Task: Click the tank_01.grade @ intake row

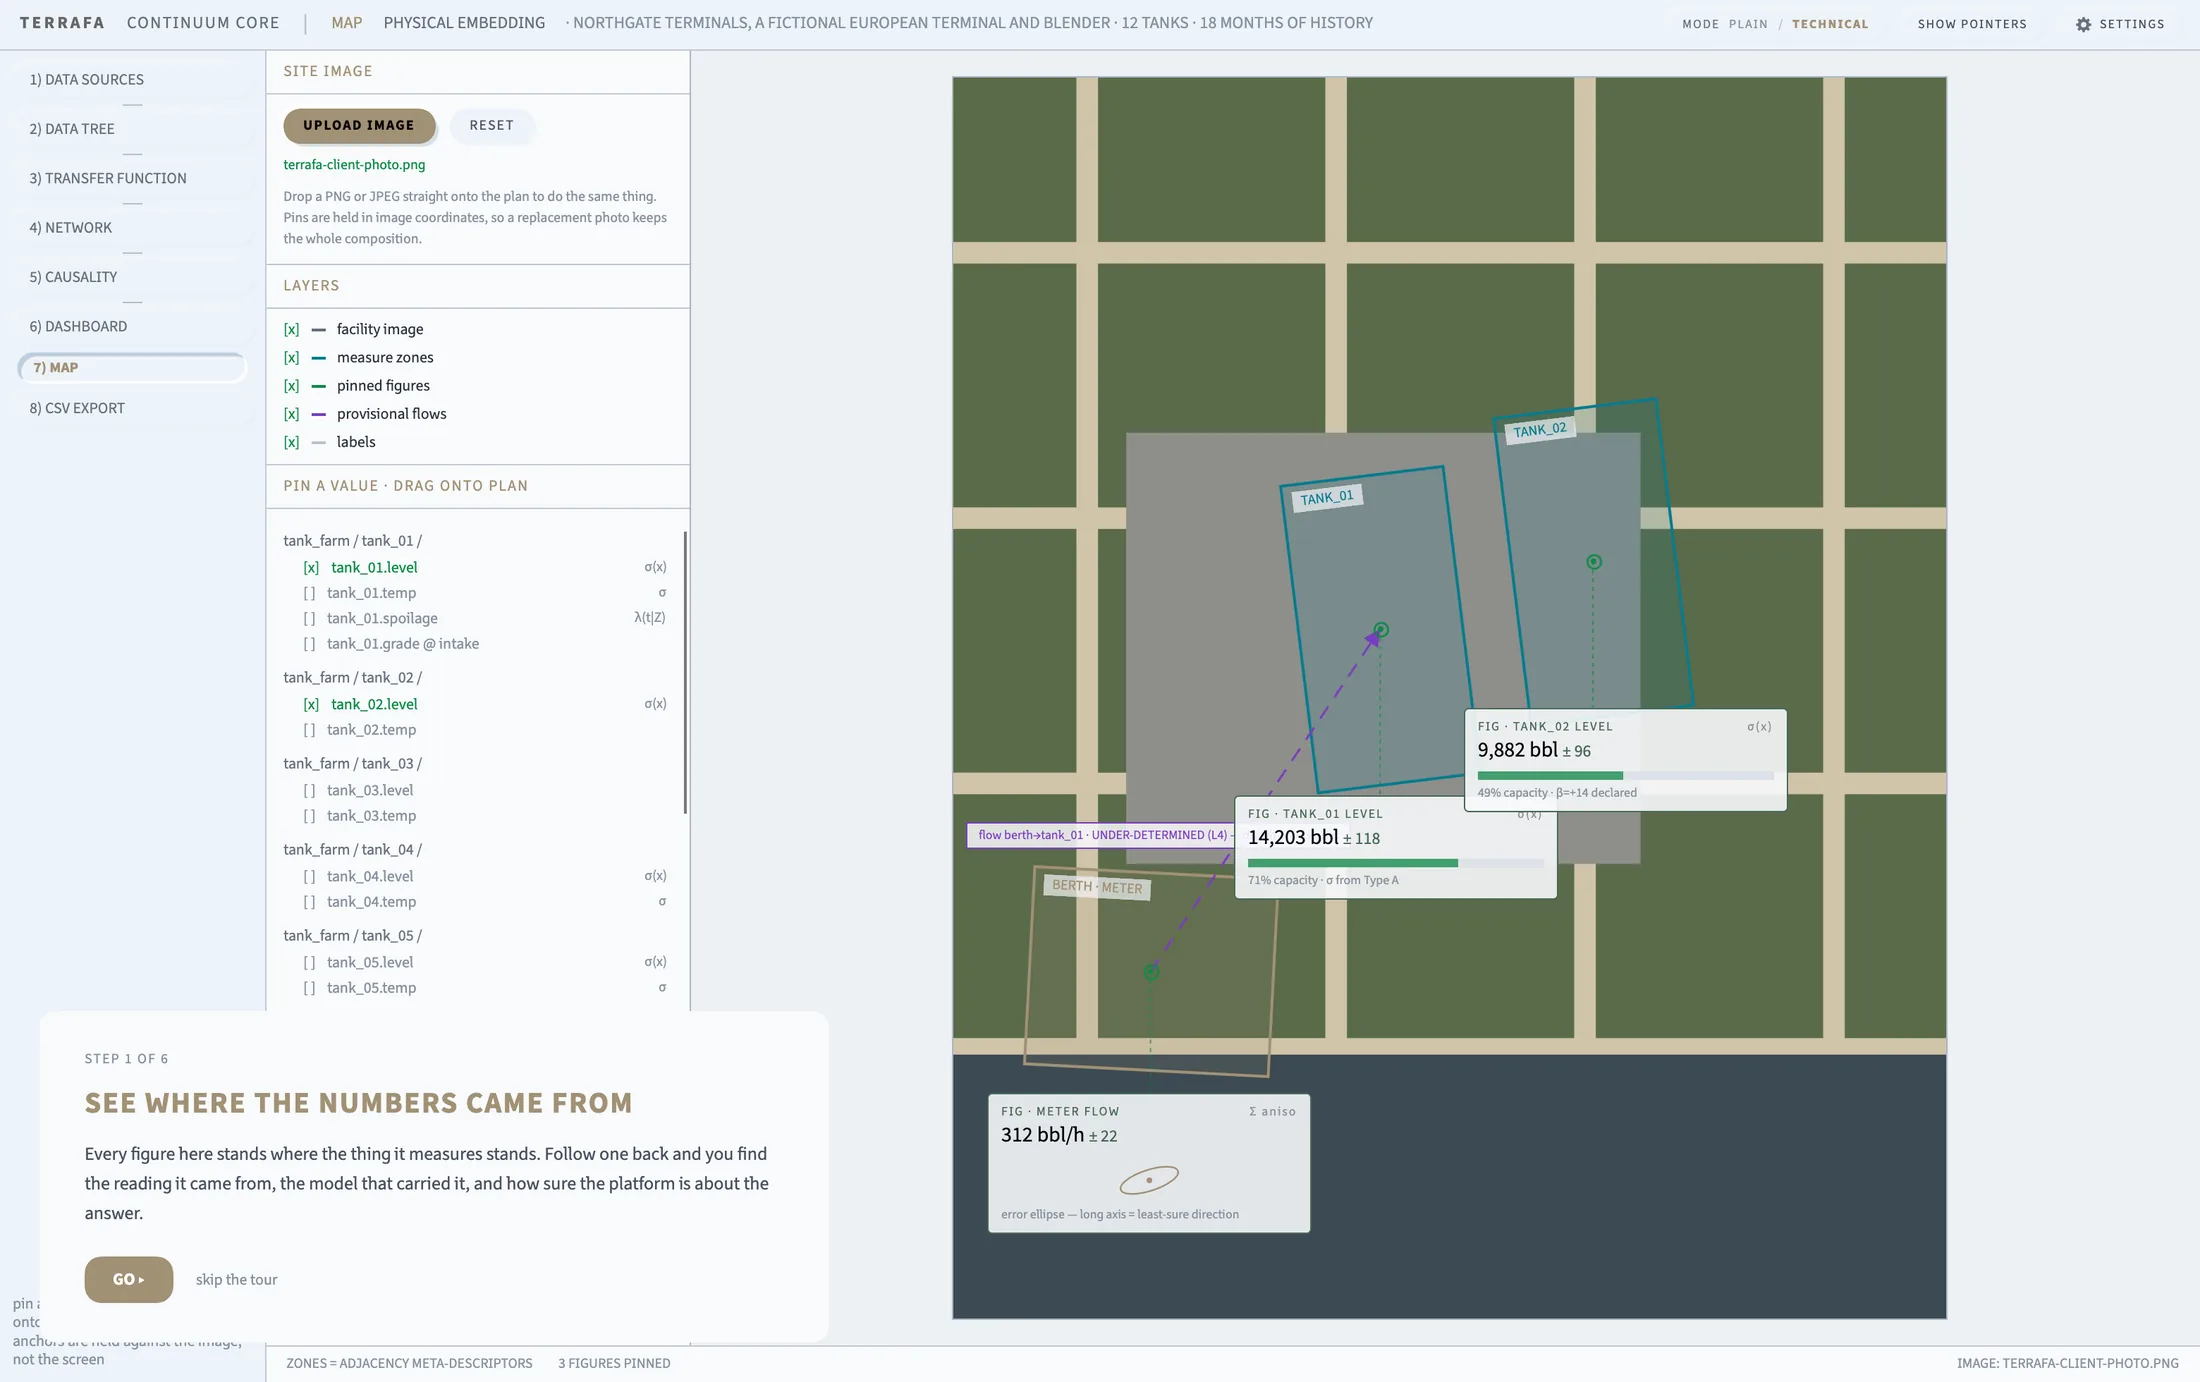Action: click(475, 644)
